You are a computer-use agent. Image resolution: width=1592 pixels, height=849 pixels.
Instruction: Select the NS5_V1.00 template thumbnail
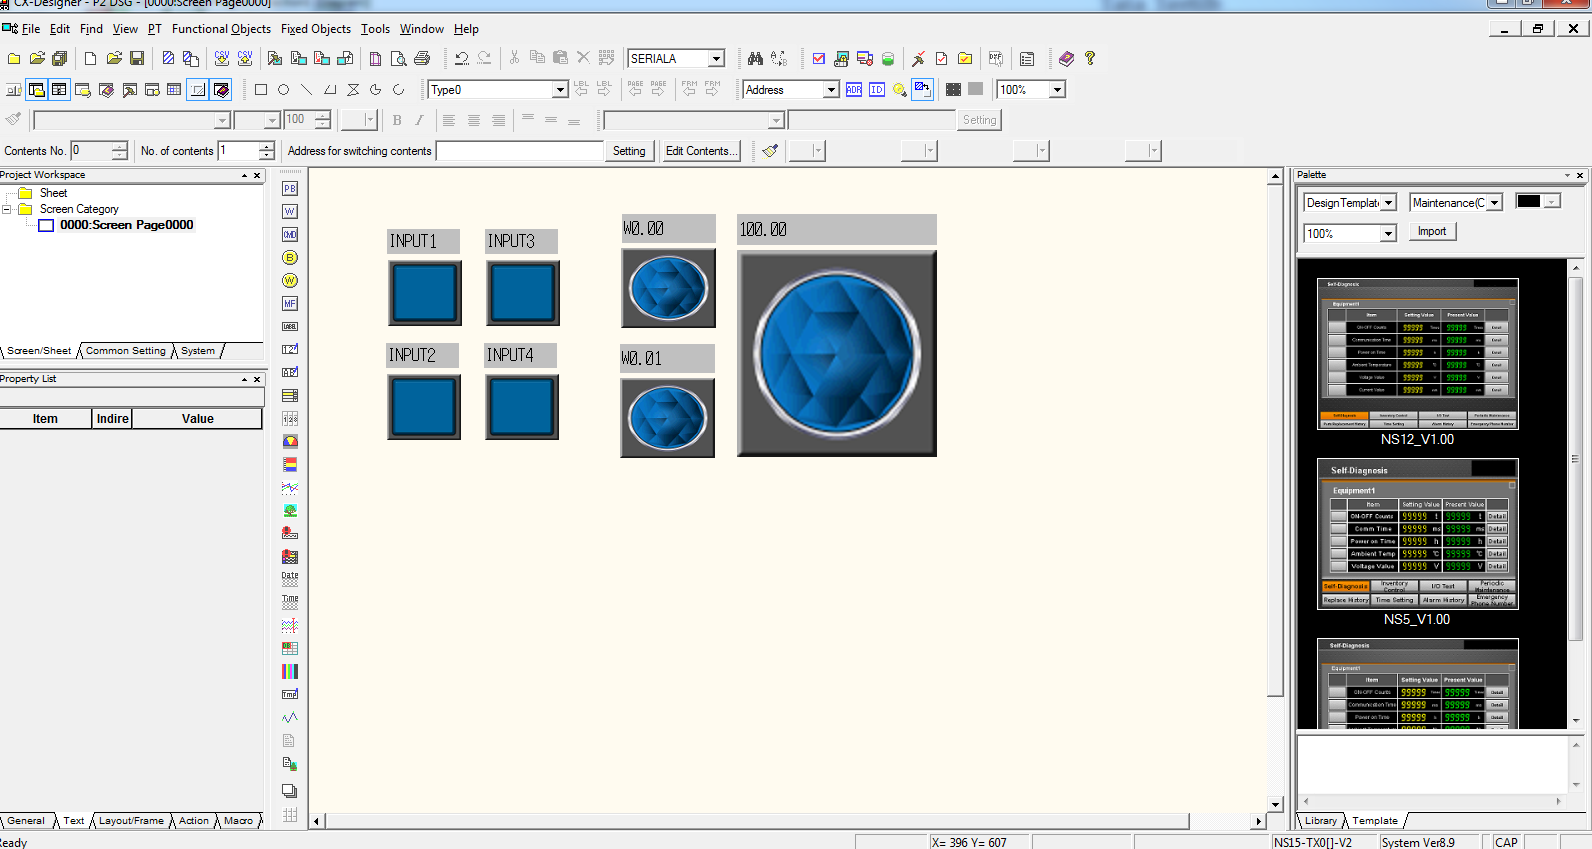1417,534
